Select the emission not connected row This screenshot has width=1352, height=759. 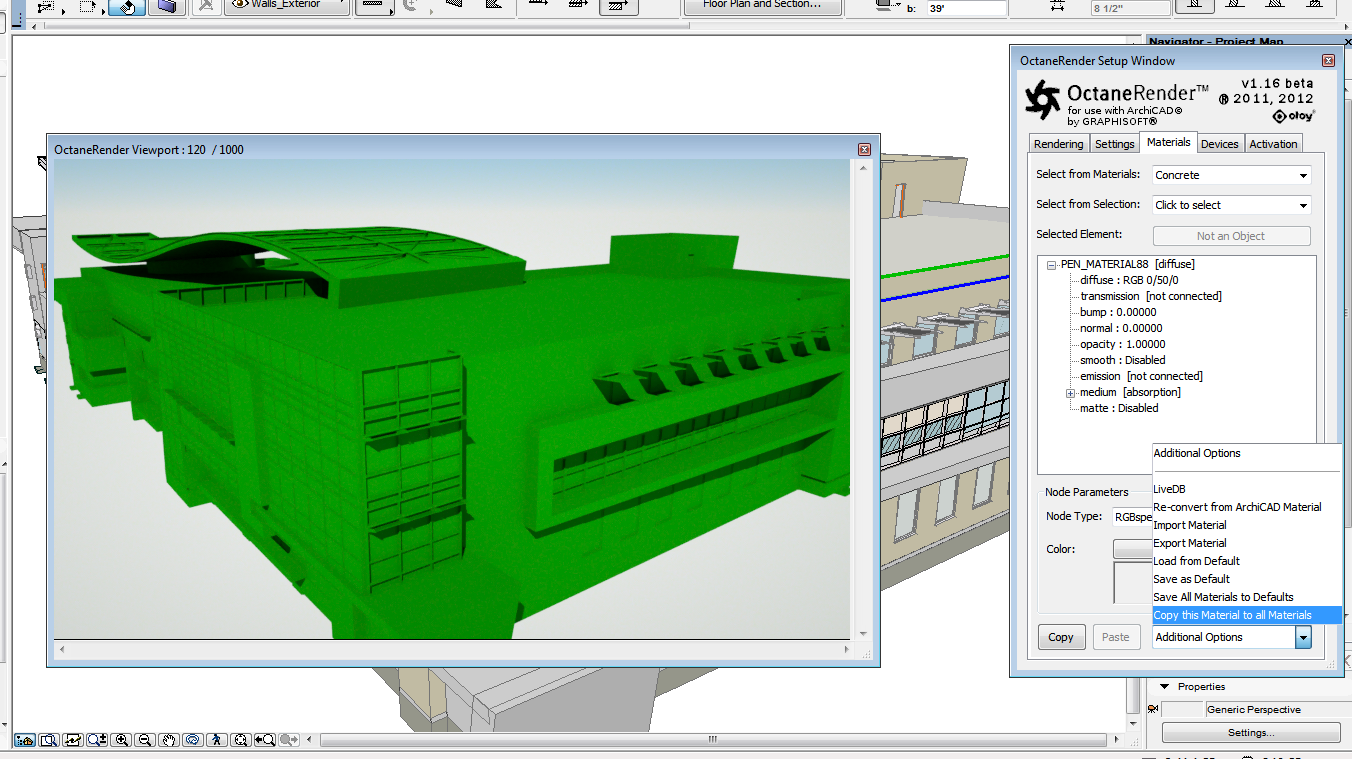[x=1141, y=376]
